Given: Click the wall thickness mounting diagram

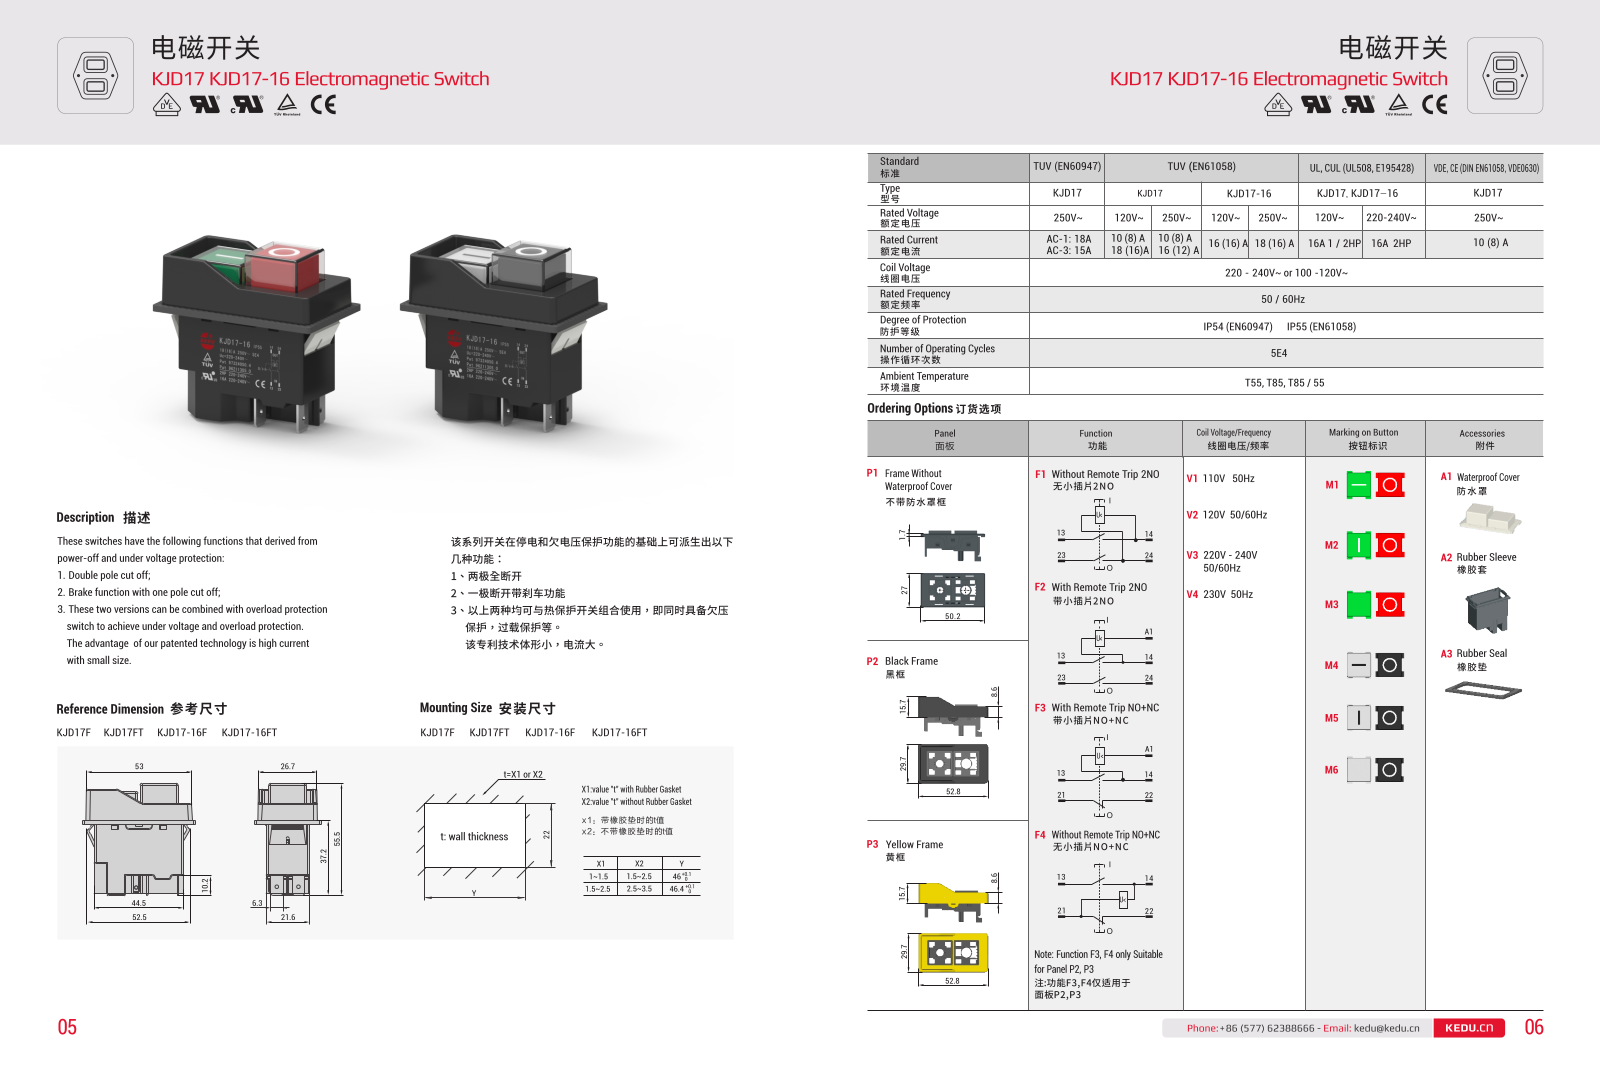Looking at the screenshot, I should click(485, 835).
